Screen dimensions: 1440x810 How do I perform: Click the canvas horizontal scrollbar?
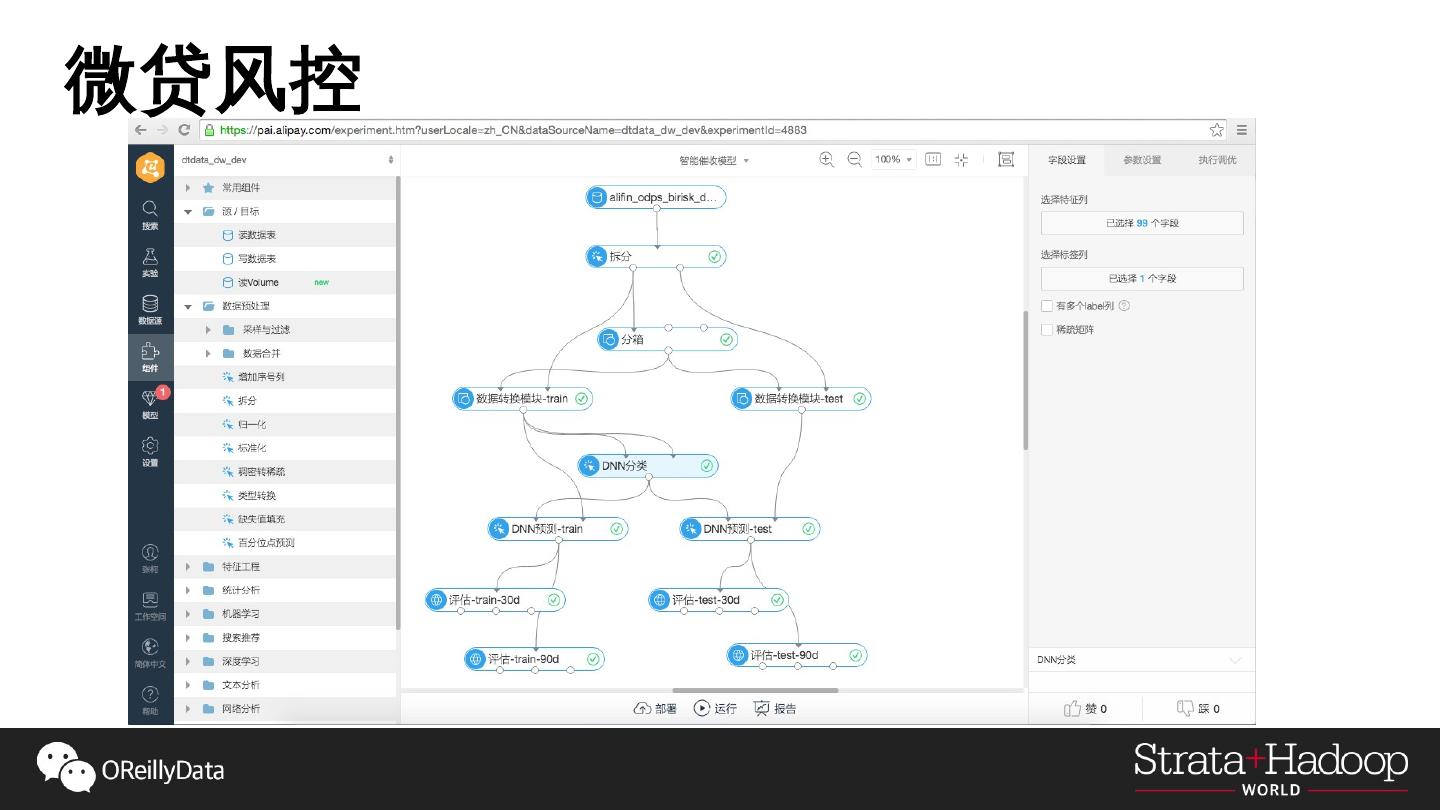[x=755, y=690]
